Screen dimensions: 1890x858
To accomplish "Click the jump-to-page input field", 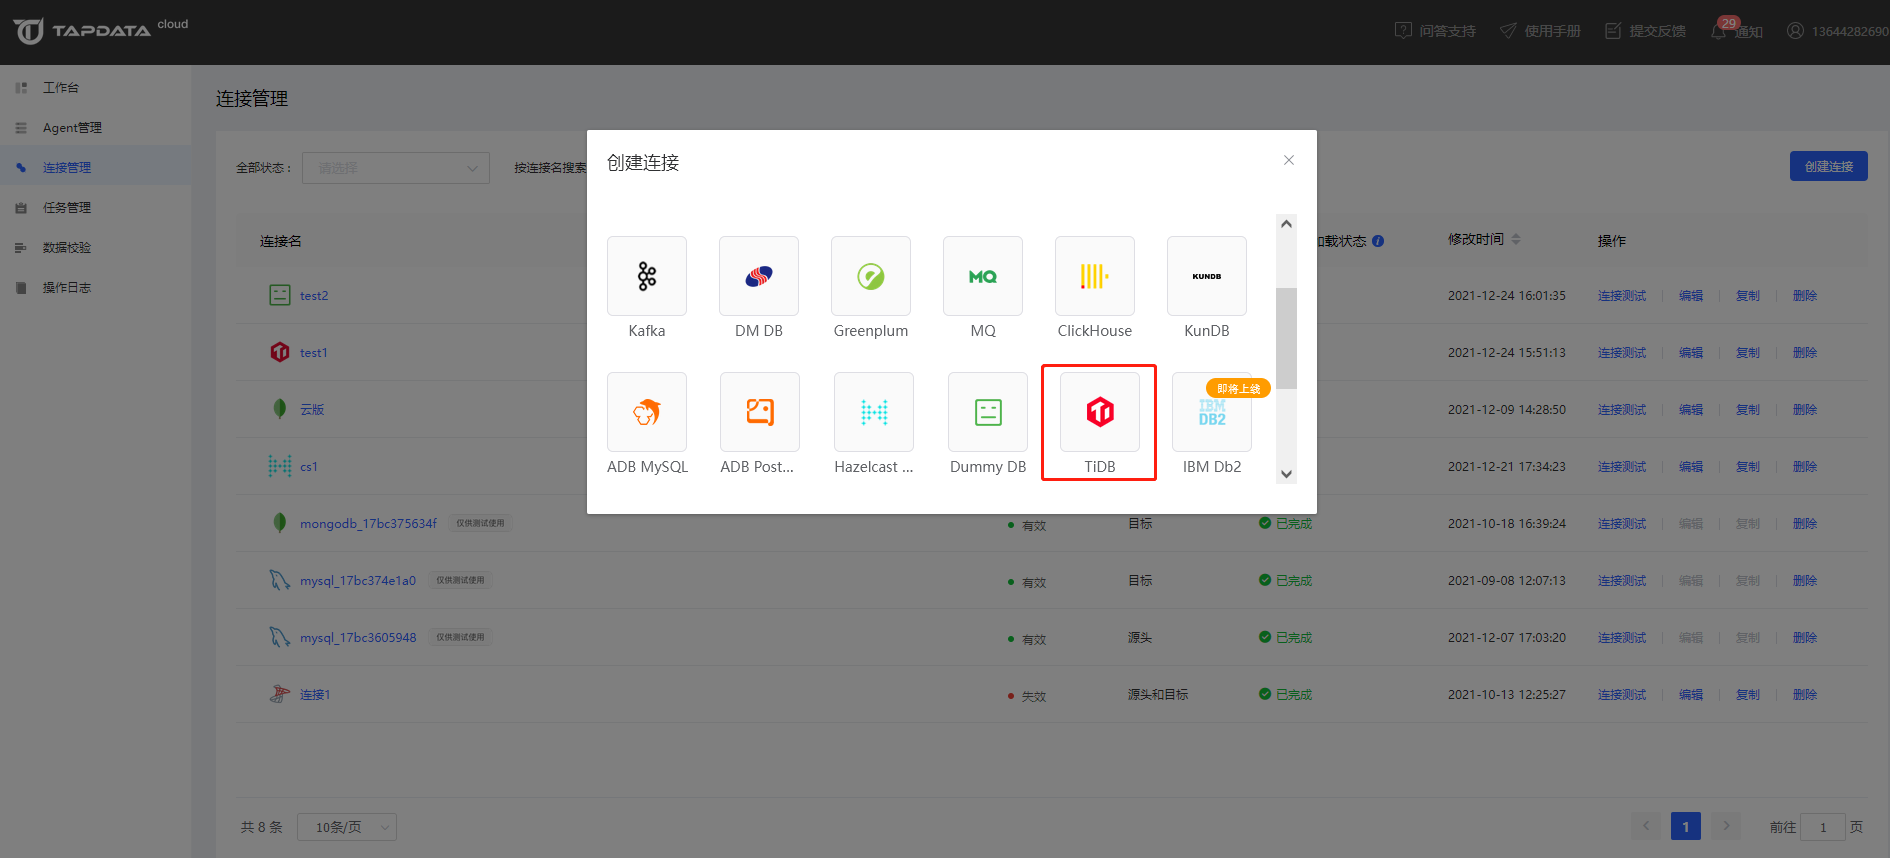I will tap(1823, 827).
